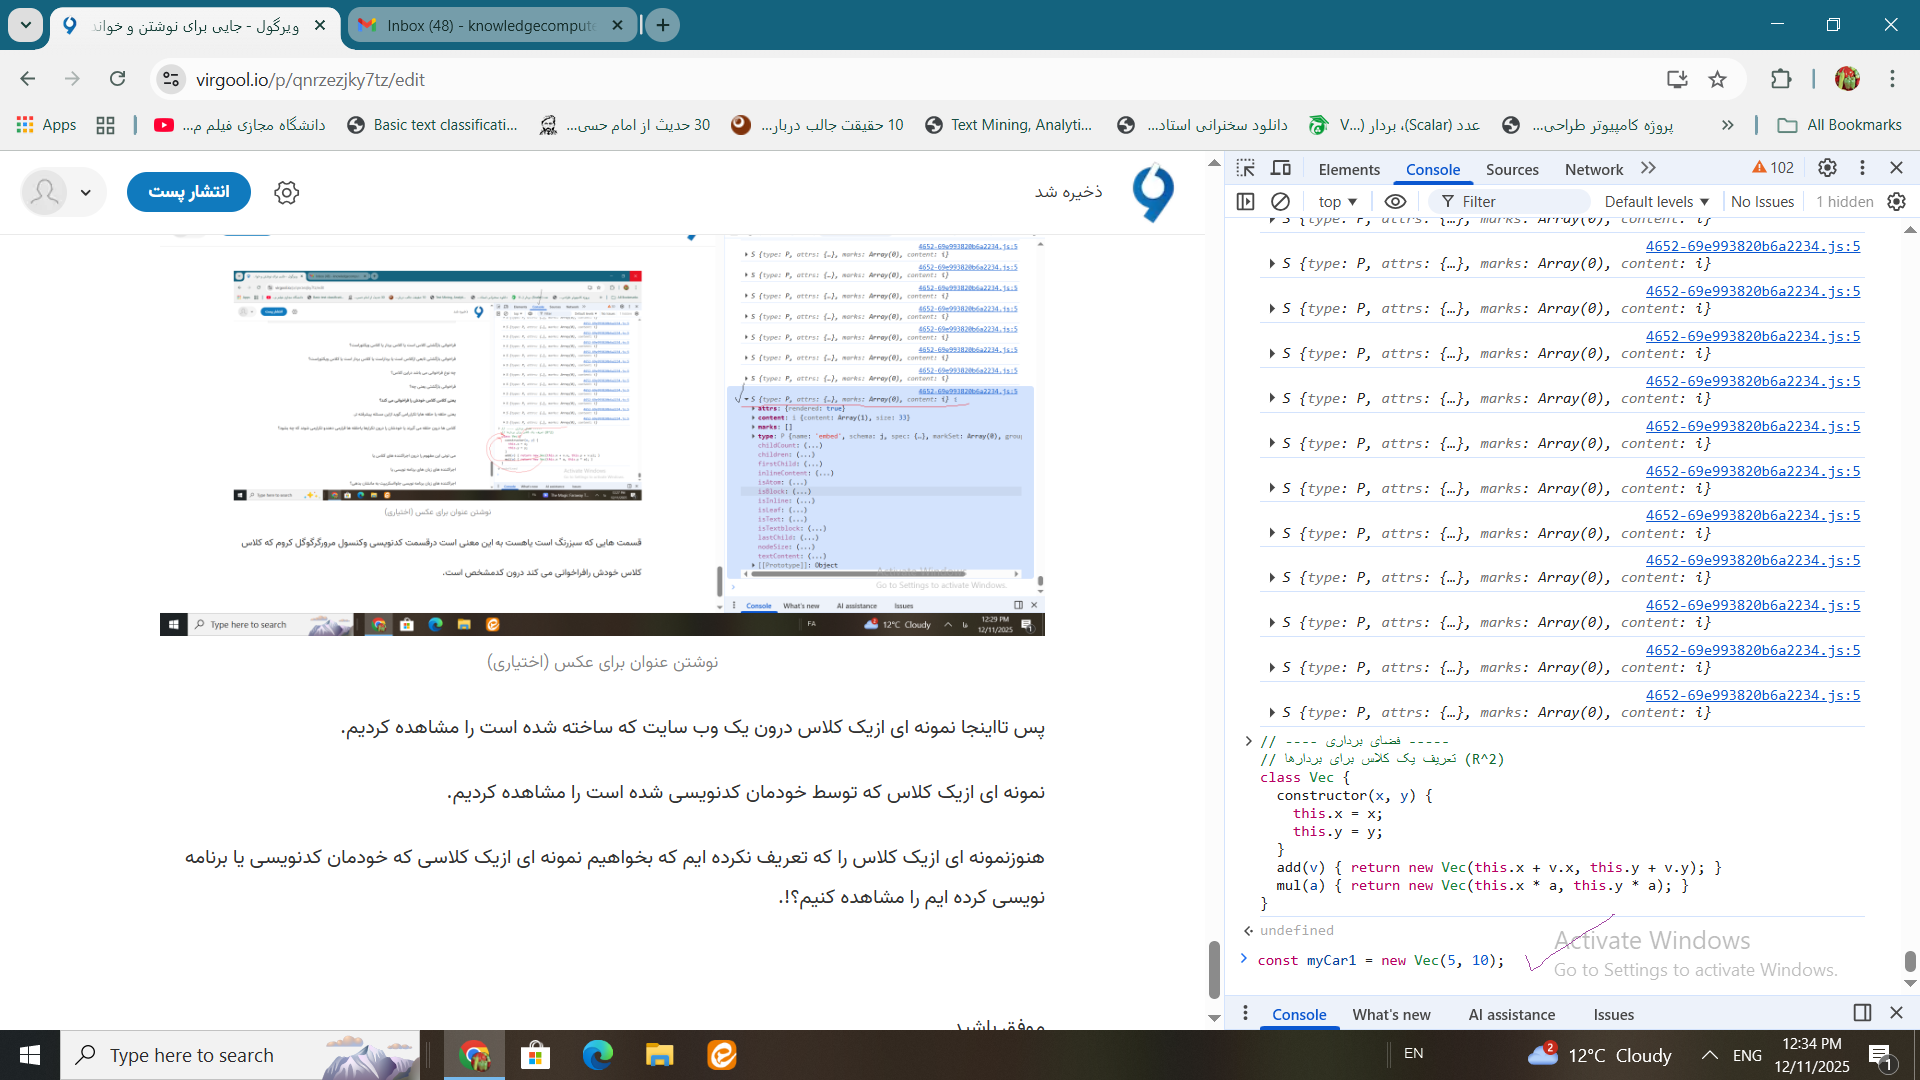Bookmark this page with the star icon

pos(1718,79)
